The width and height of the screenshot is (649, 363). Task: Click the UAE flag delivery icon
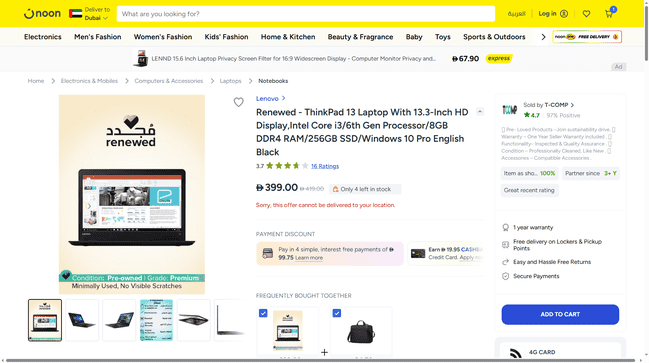tap(75, 14)
